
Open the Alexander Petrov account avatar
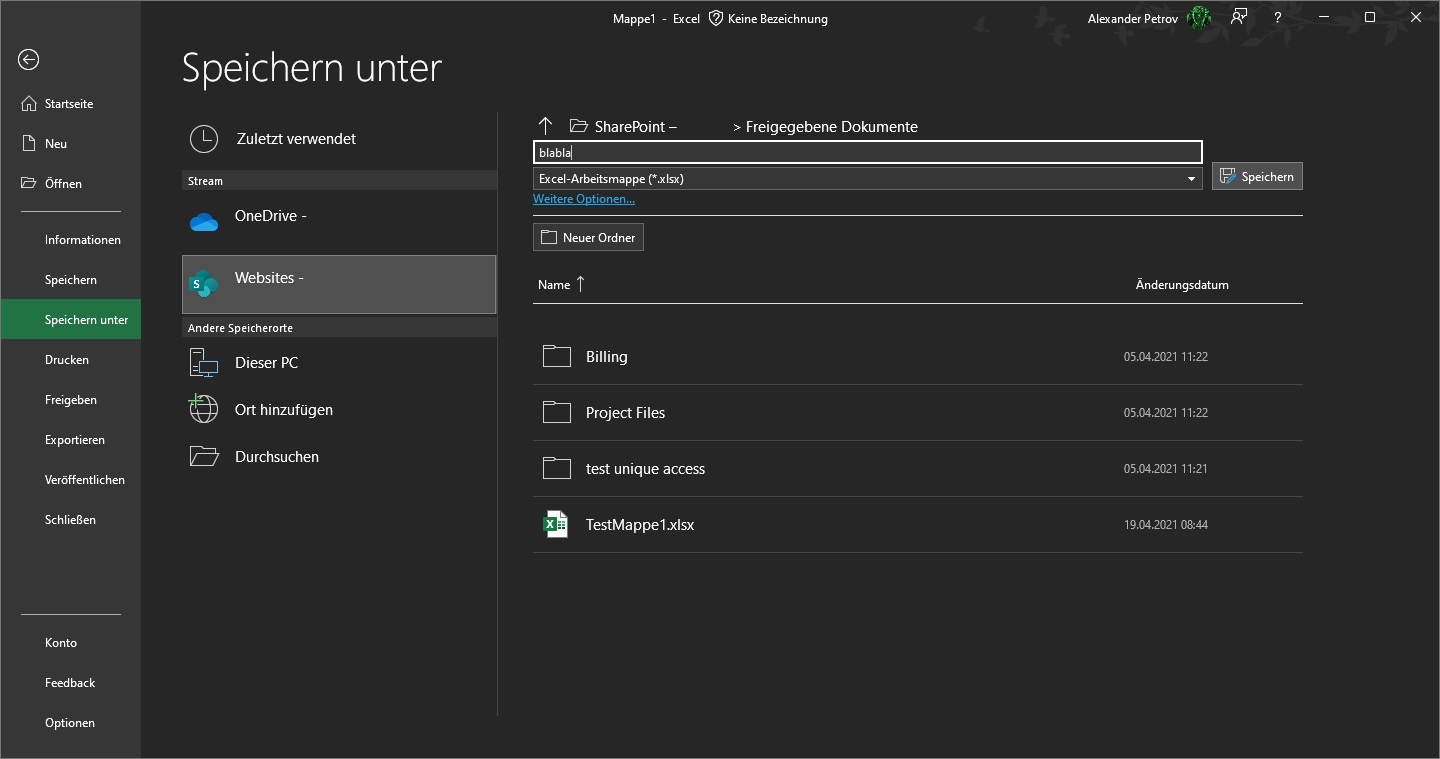[1199, 18]
